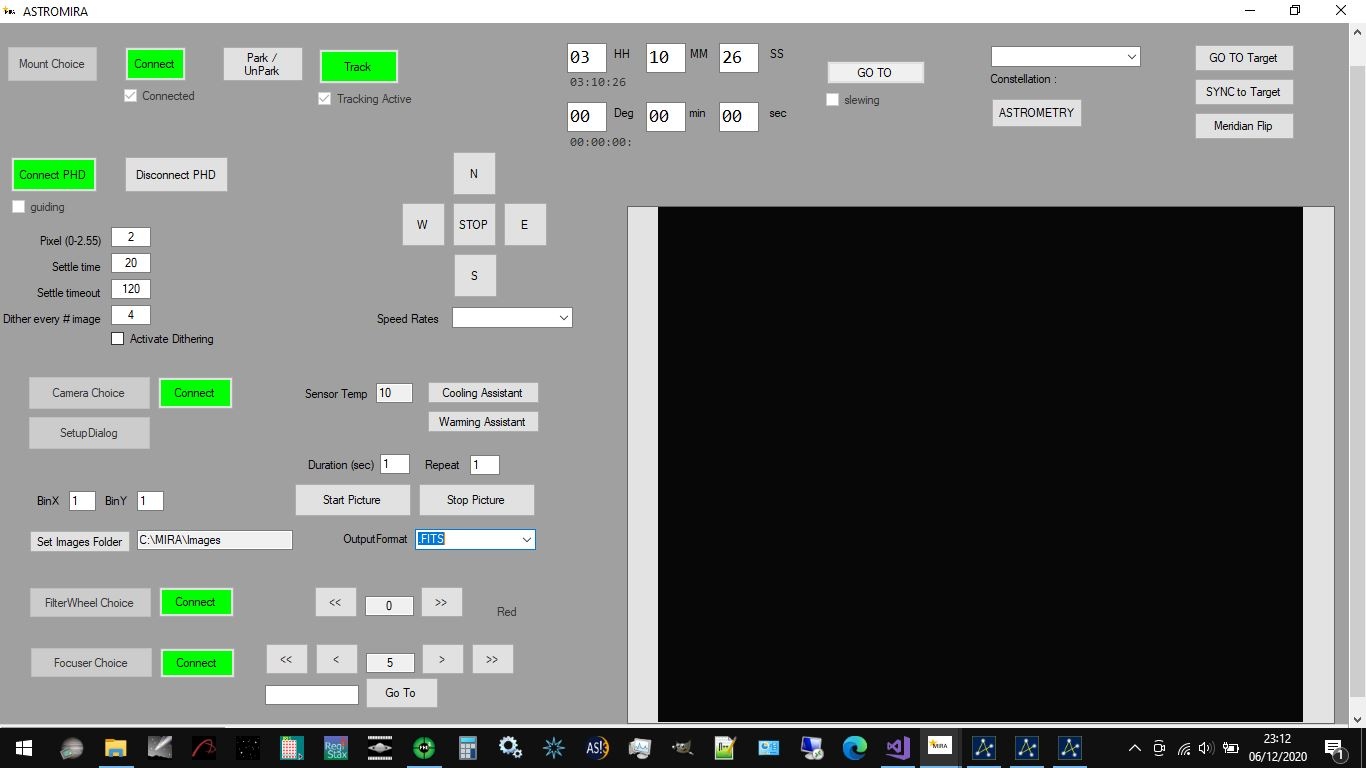The width and height of the screenshot is (1366, 768).
Task: Open RegiStax from the taskbar
Action: tap(336, 747)
